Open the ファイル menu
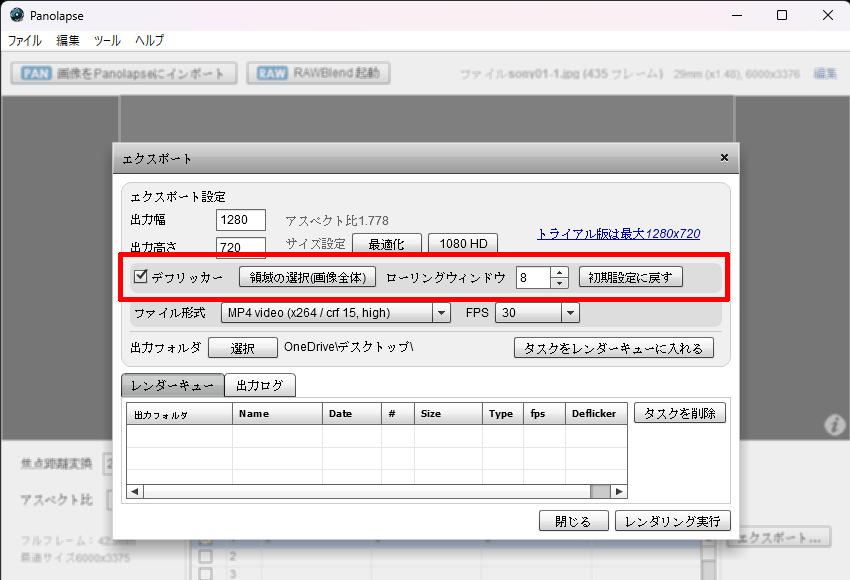This screenshot has width=850, height=580. (x=25, y=41)
